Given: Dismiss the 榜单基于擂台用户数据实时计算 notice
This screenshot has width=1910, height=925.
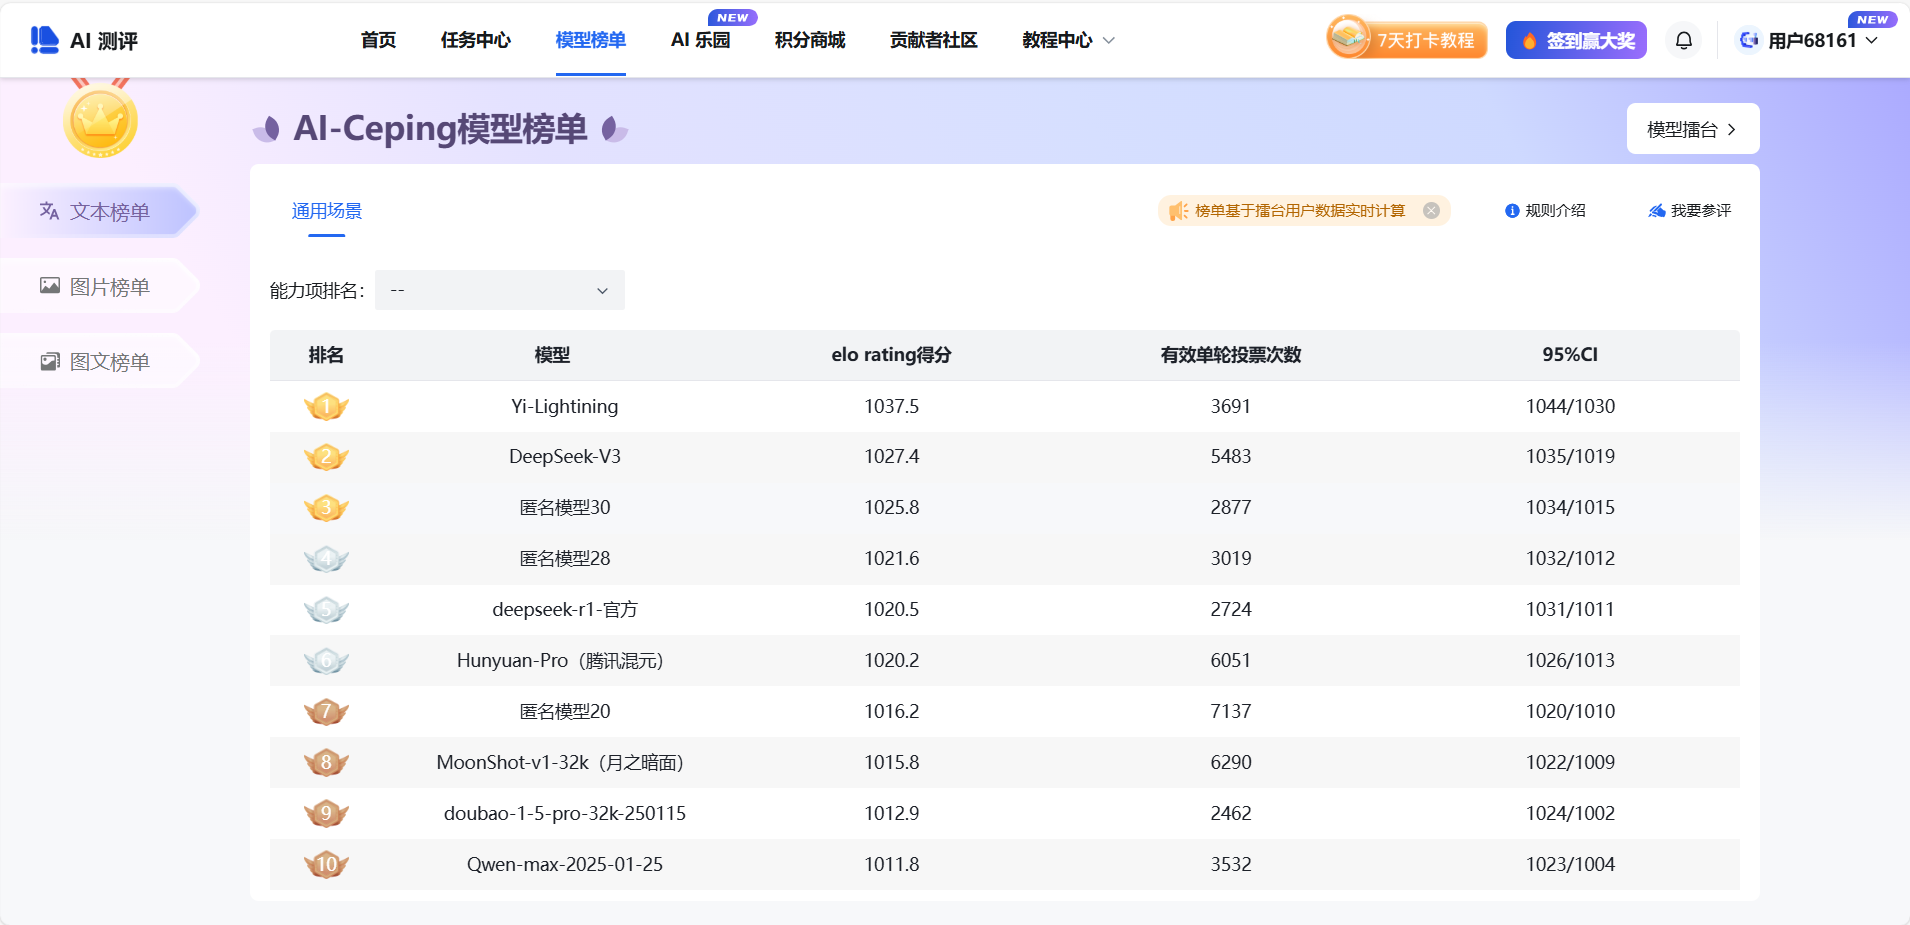Looking at the screenshot, I should tap(1431, 210).
